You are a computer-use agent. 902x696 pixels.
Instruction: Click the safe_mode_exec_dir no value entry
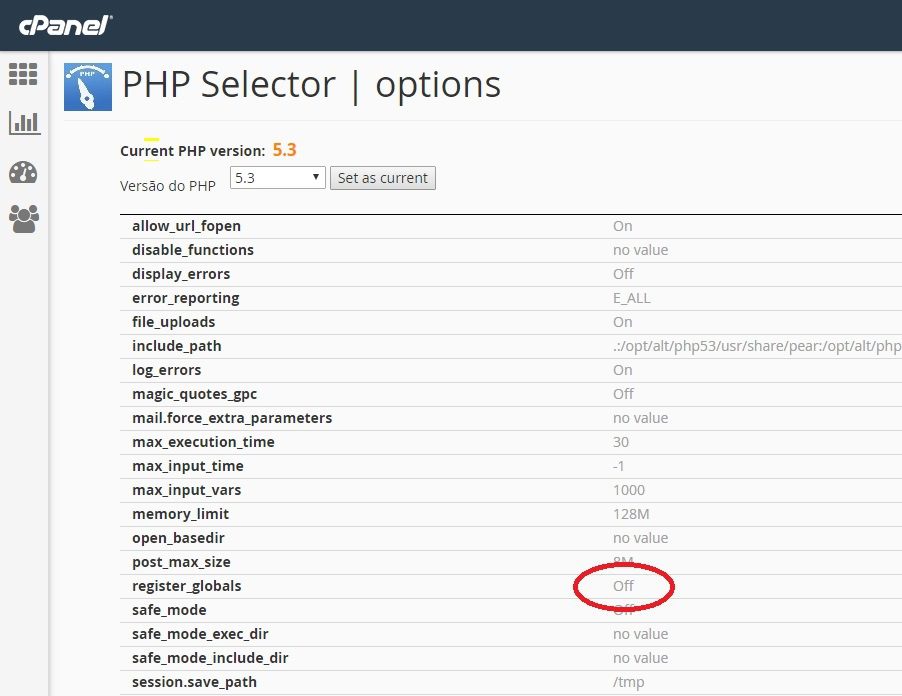tap(640, 634)
